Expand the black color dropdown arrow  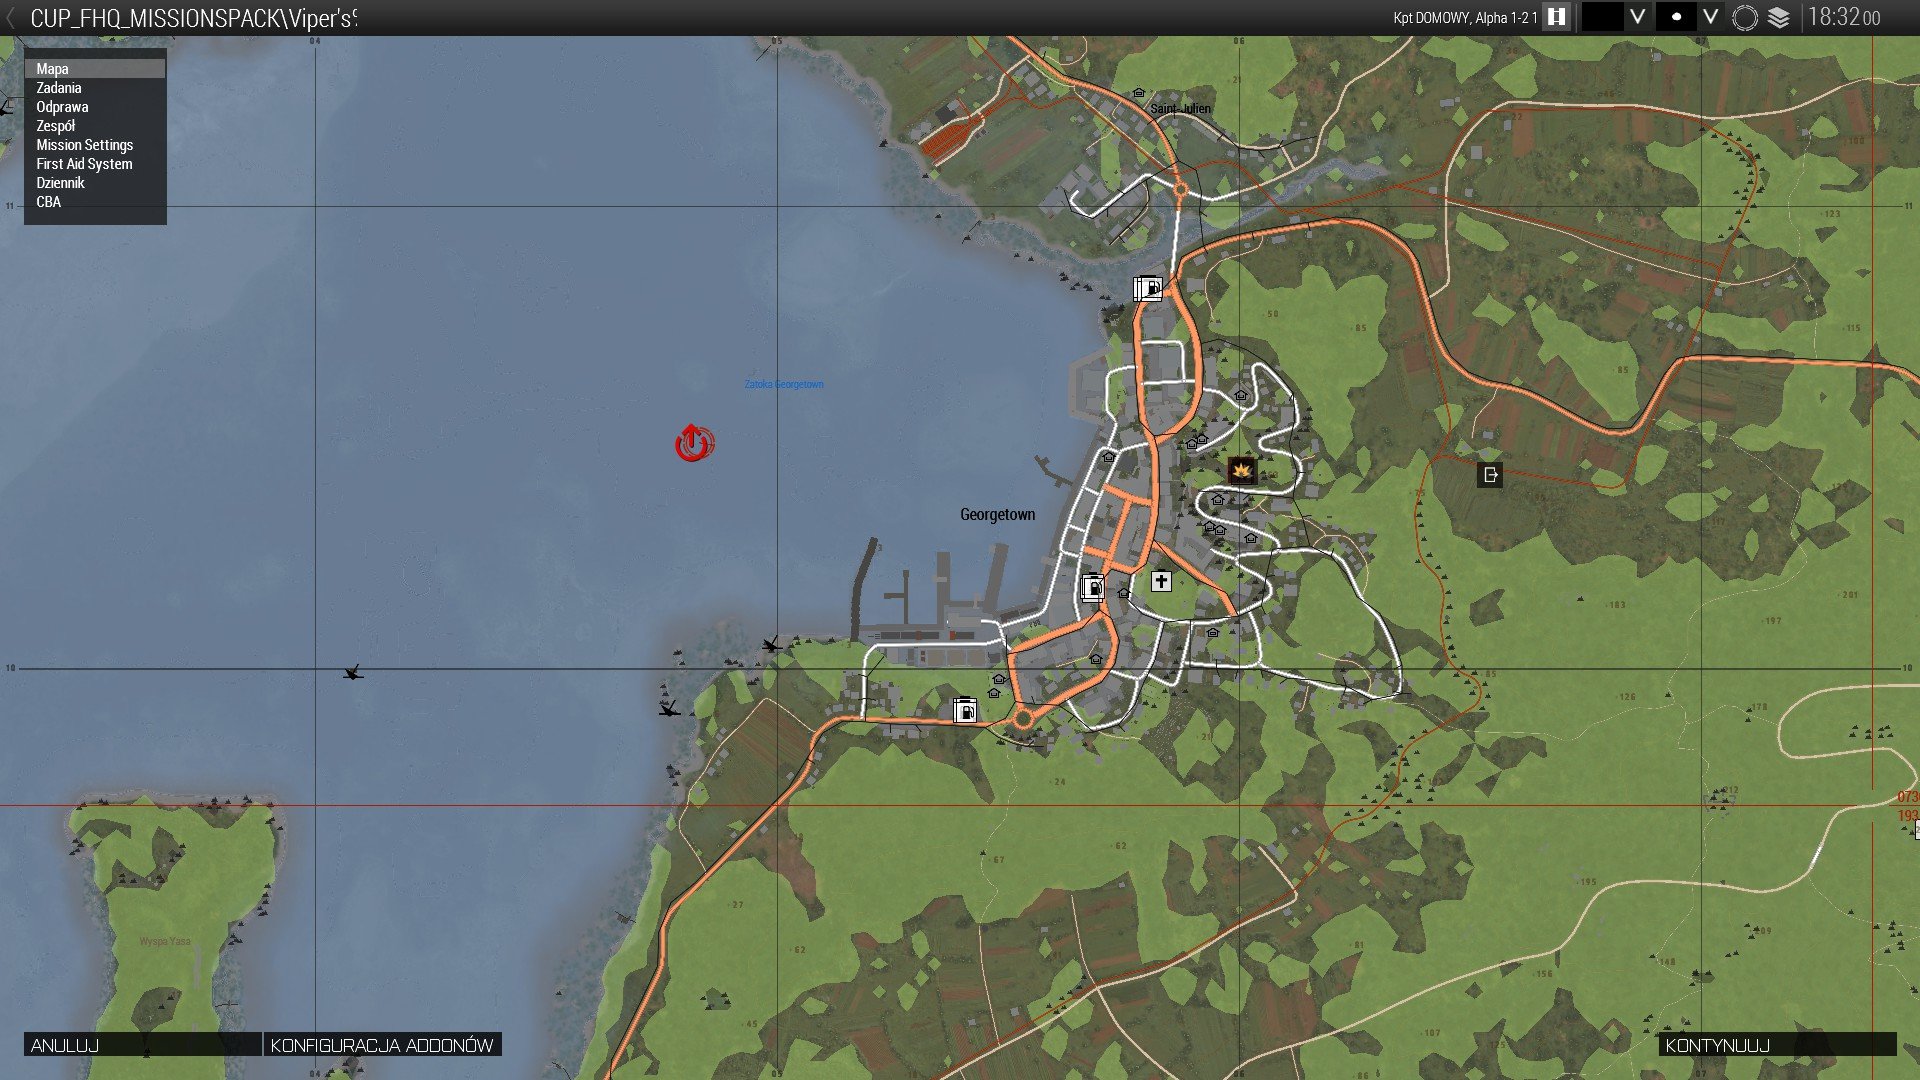(x=1637, y=17)
